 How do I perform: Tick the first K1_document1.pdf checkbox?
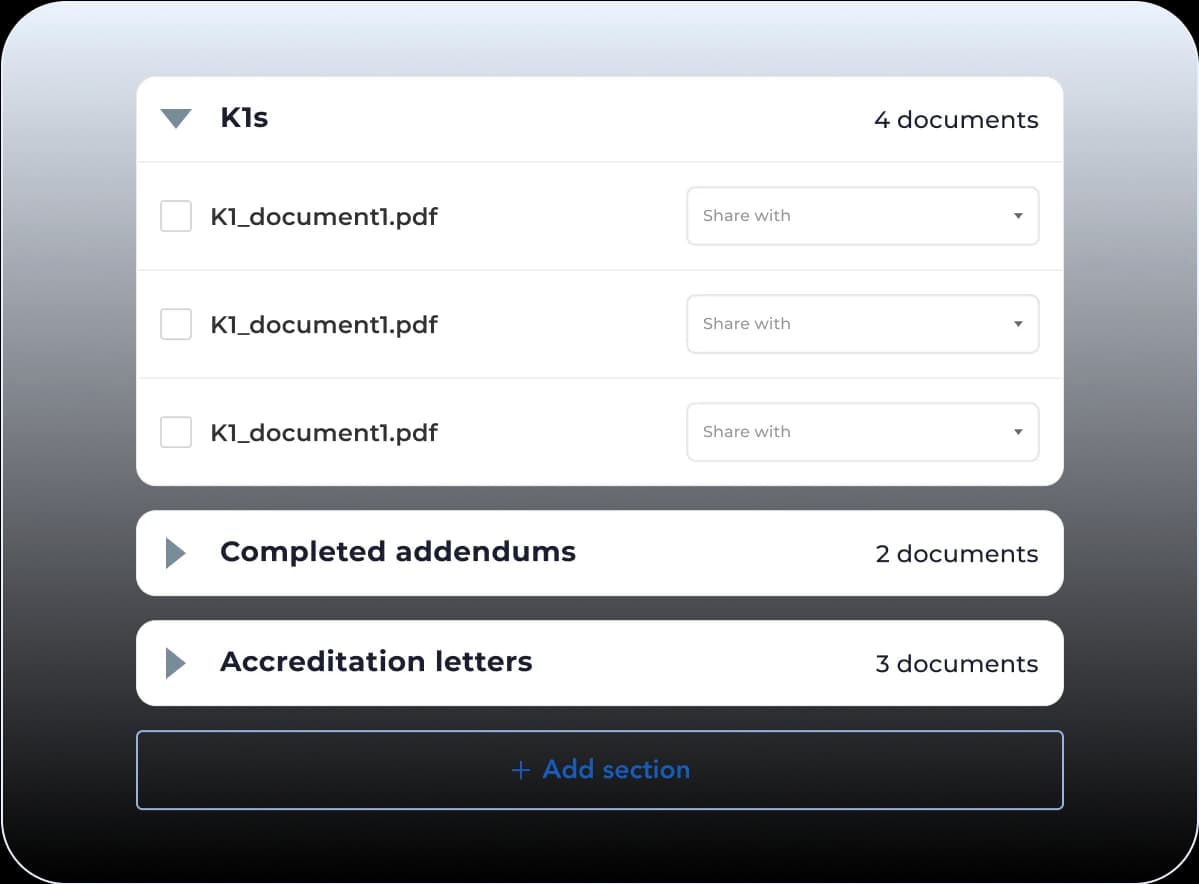(x=176, y=216)
